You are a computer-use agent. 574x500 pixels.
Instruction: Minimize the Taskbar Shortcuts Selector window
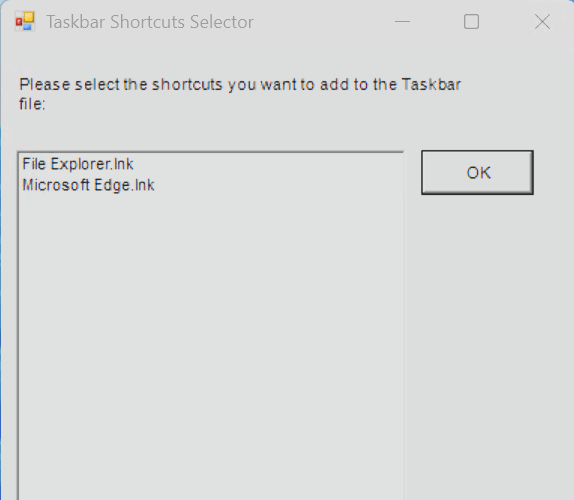[x=402, y=22]
